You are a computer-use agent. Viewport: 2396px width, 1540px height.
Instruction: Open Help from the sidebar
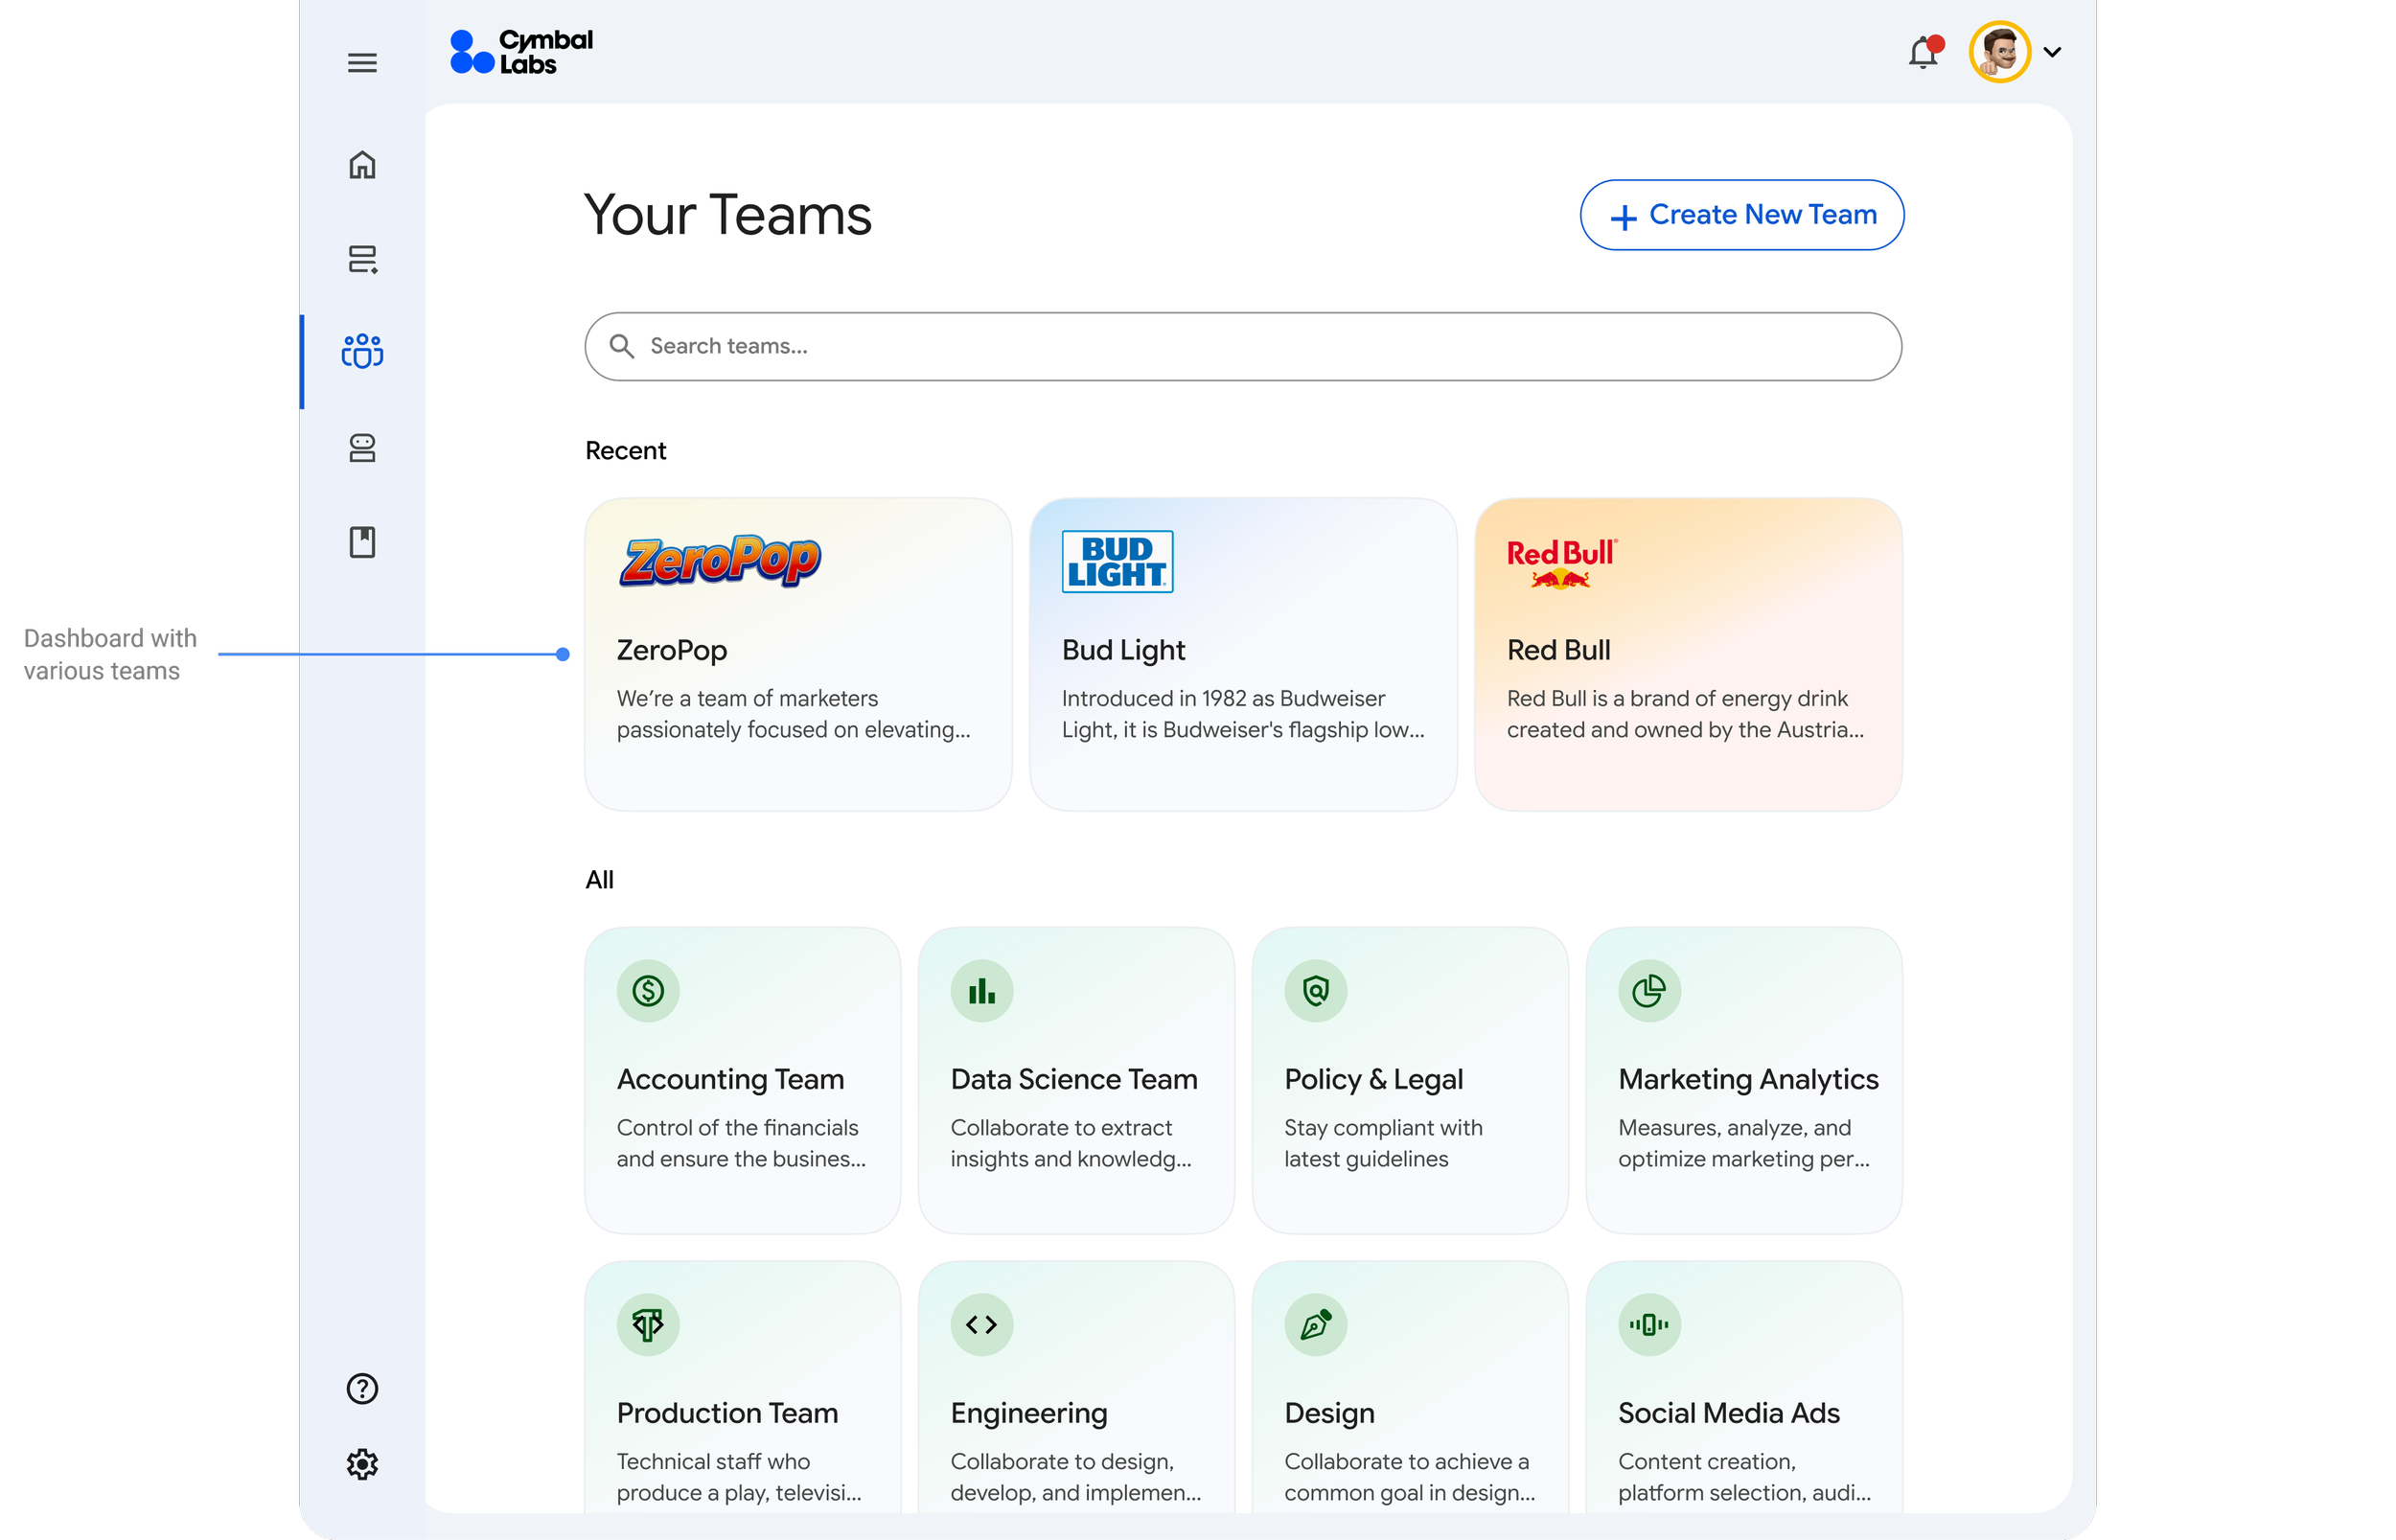point(362,1388)
